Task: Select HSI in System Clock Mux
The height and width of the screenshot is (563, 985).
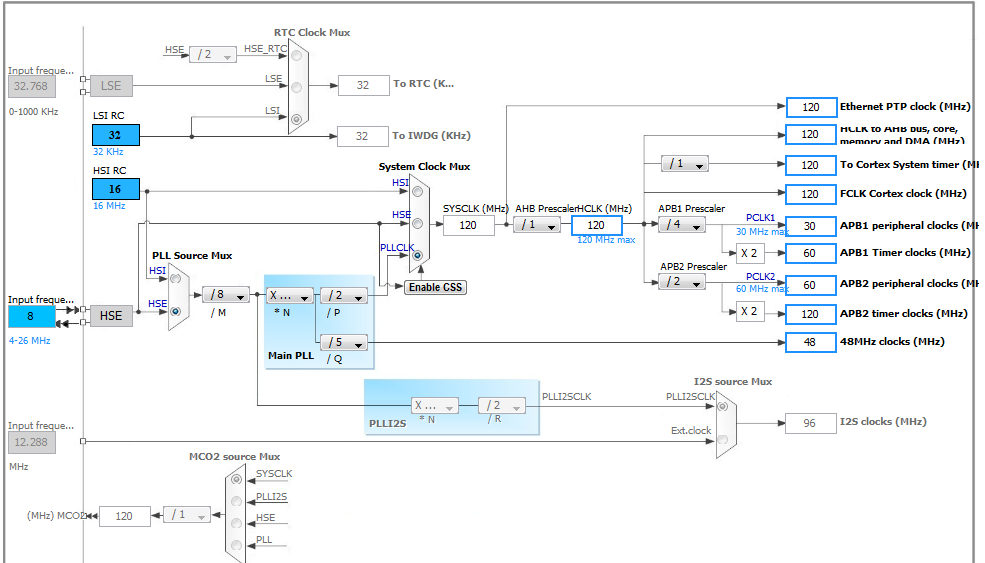Action: tap(417, 191)
